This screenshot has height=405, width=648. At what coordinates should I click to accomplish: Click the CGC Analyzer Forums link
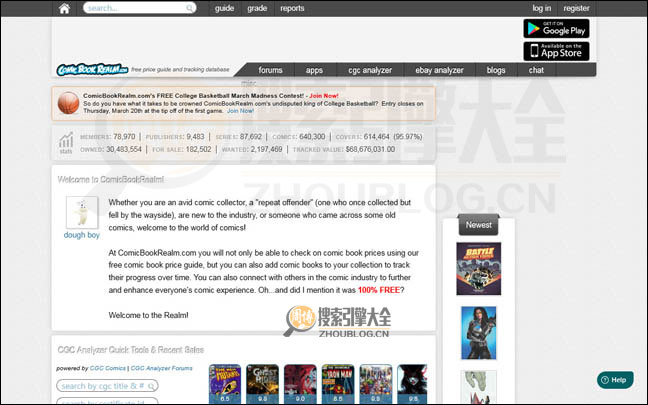tap(162, 368)
